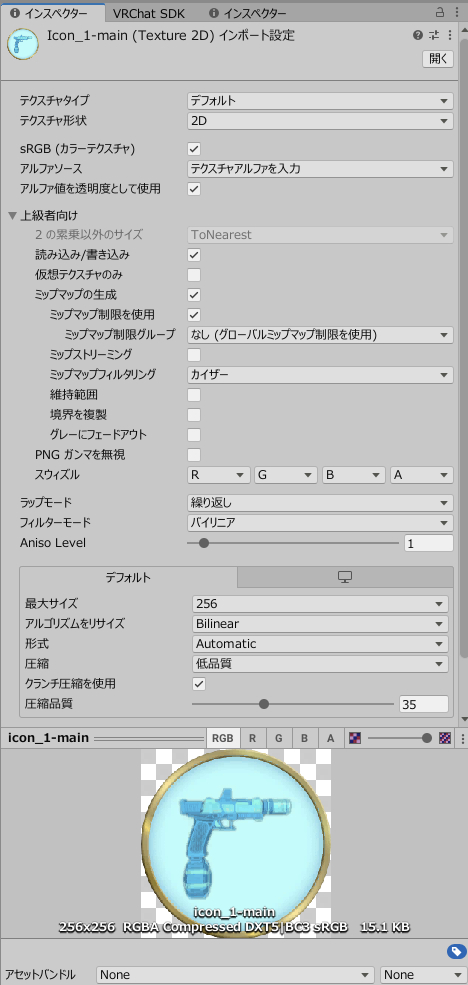
Task: Click the asset label tag icon
Action: (x=456, y=952)
